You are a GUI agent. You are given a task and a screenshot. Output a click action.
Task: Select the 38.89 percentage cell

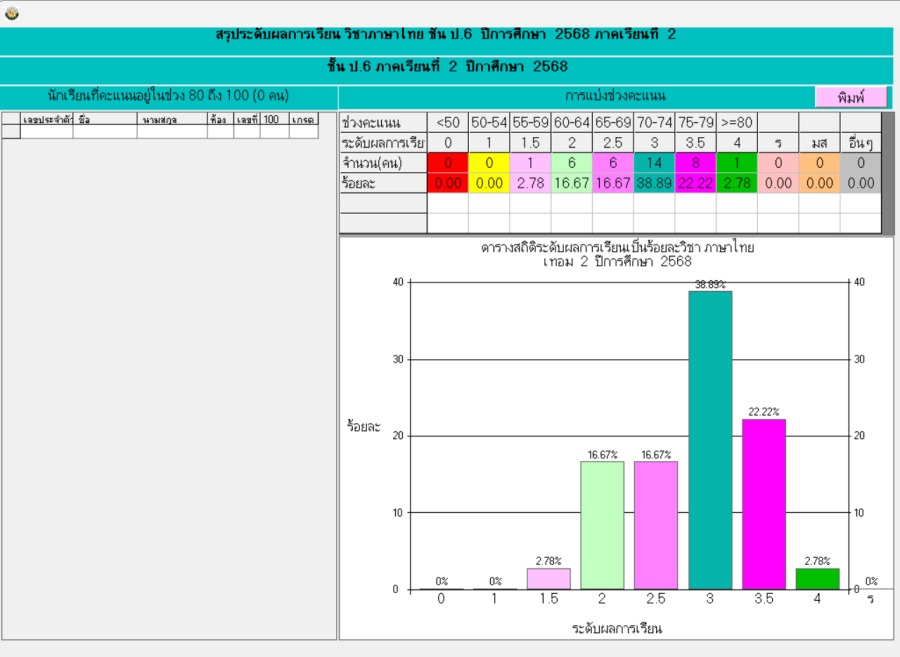coord(654,183)
